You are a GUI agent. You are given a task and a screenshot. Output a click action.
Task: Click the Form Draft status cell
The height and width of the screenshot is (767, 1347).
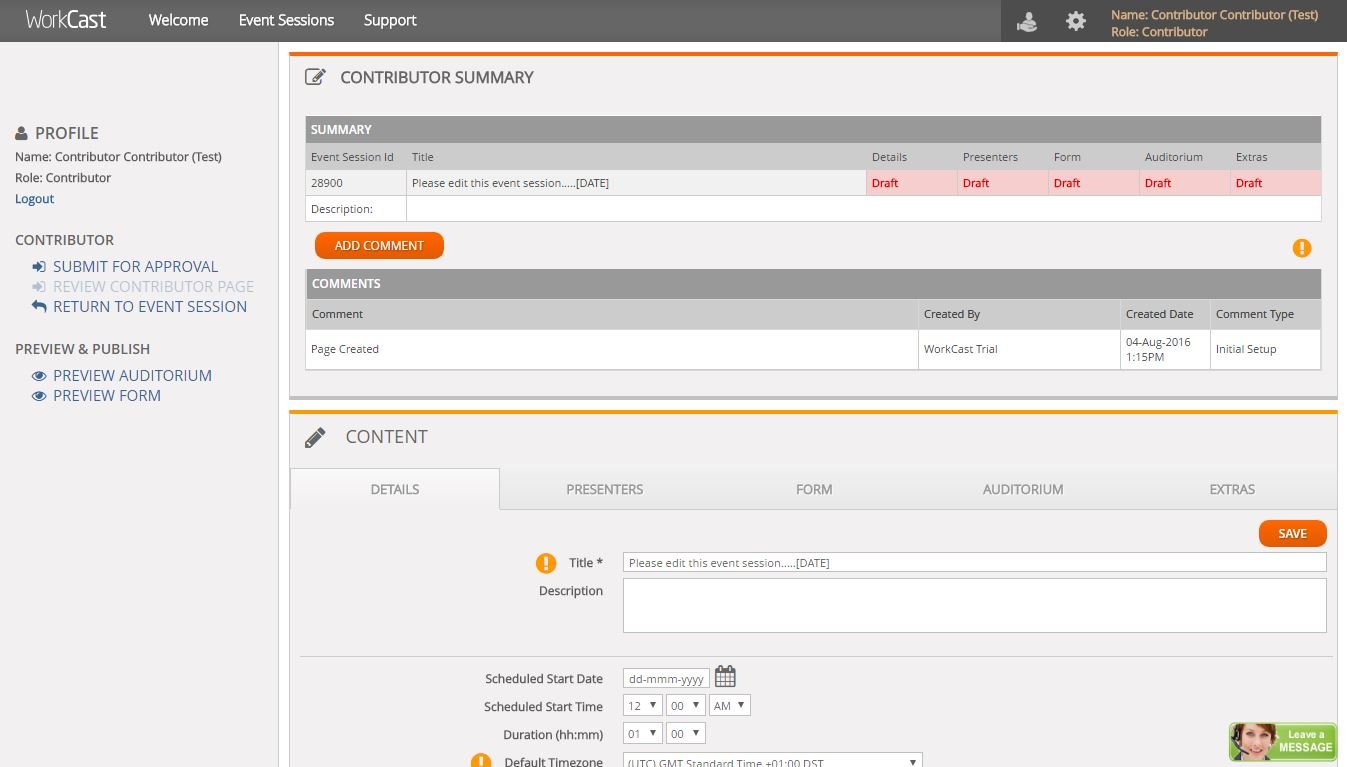(1094, 183)
